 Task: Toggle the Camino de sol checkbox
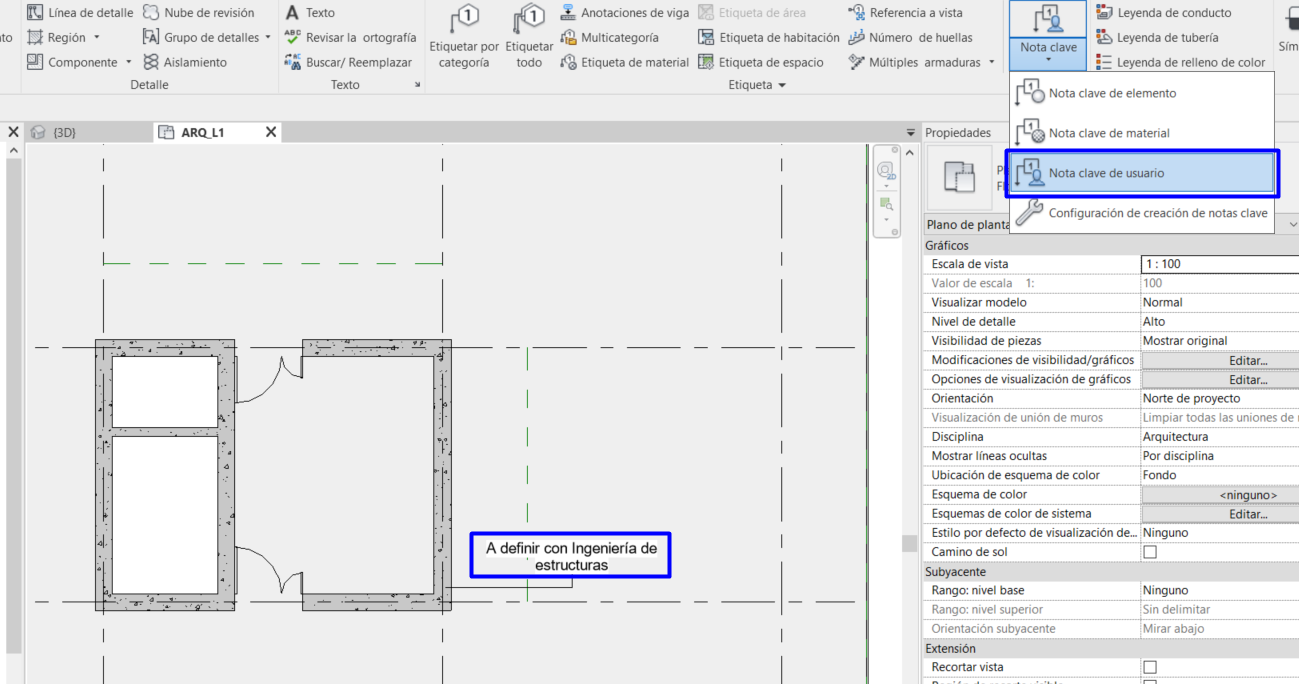1150,552
